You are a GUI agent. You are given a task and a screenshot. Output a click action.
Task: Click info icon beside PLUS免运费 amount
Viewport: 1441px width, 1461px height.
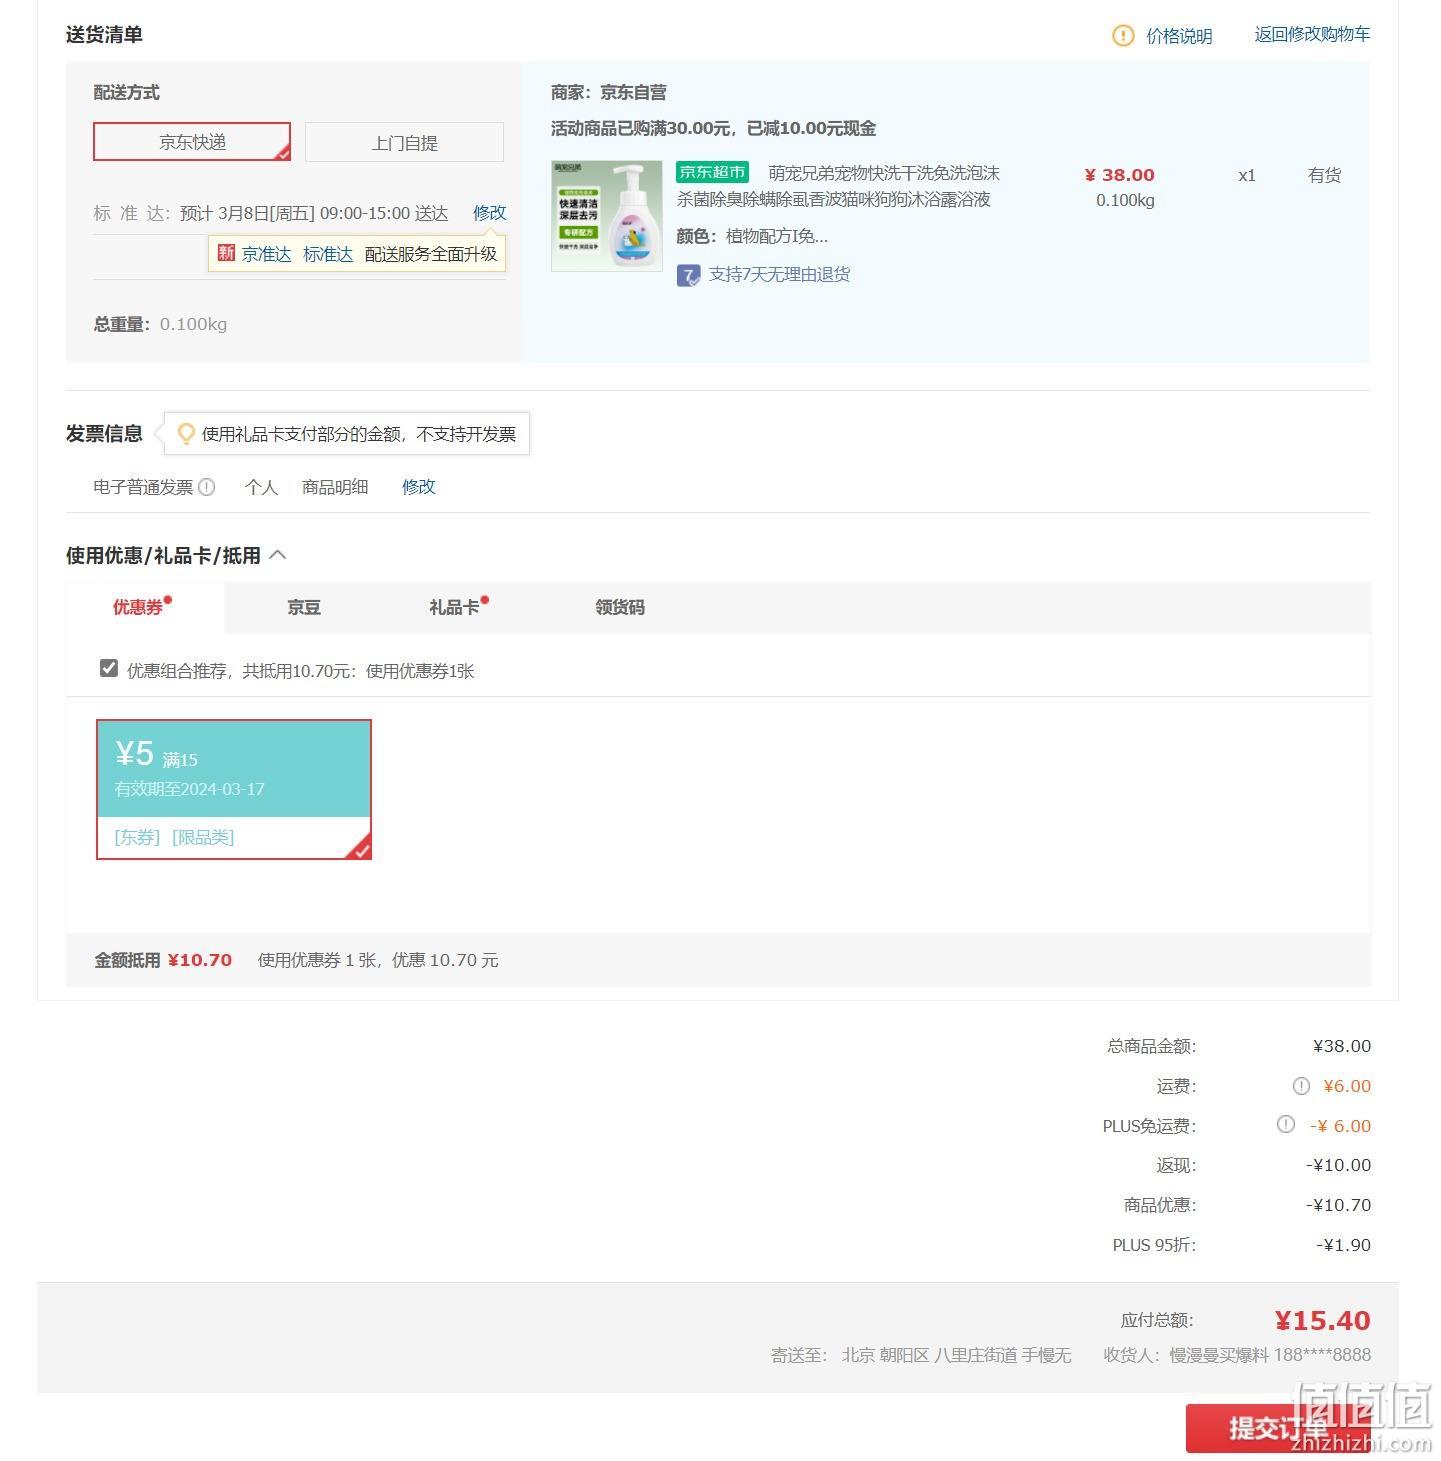click(x=1286, y=1124)
